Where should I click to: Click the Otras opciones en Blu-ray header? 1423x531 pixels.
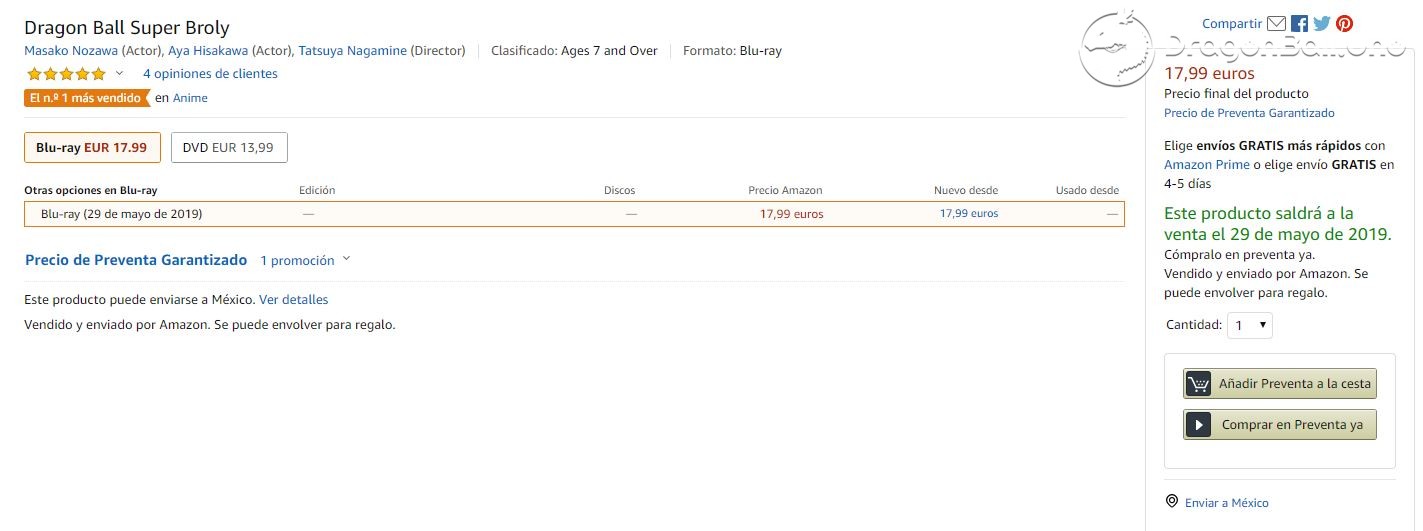pos(91,190)
